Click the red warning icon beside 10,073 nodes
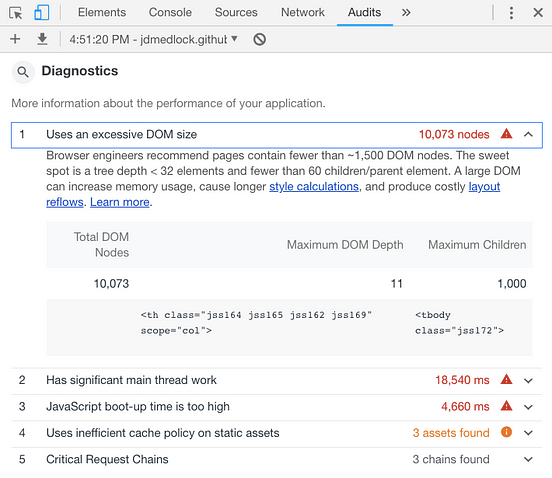Screen dimensions: 552x478 pos(506,134)
